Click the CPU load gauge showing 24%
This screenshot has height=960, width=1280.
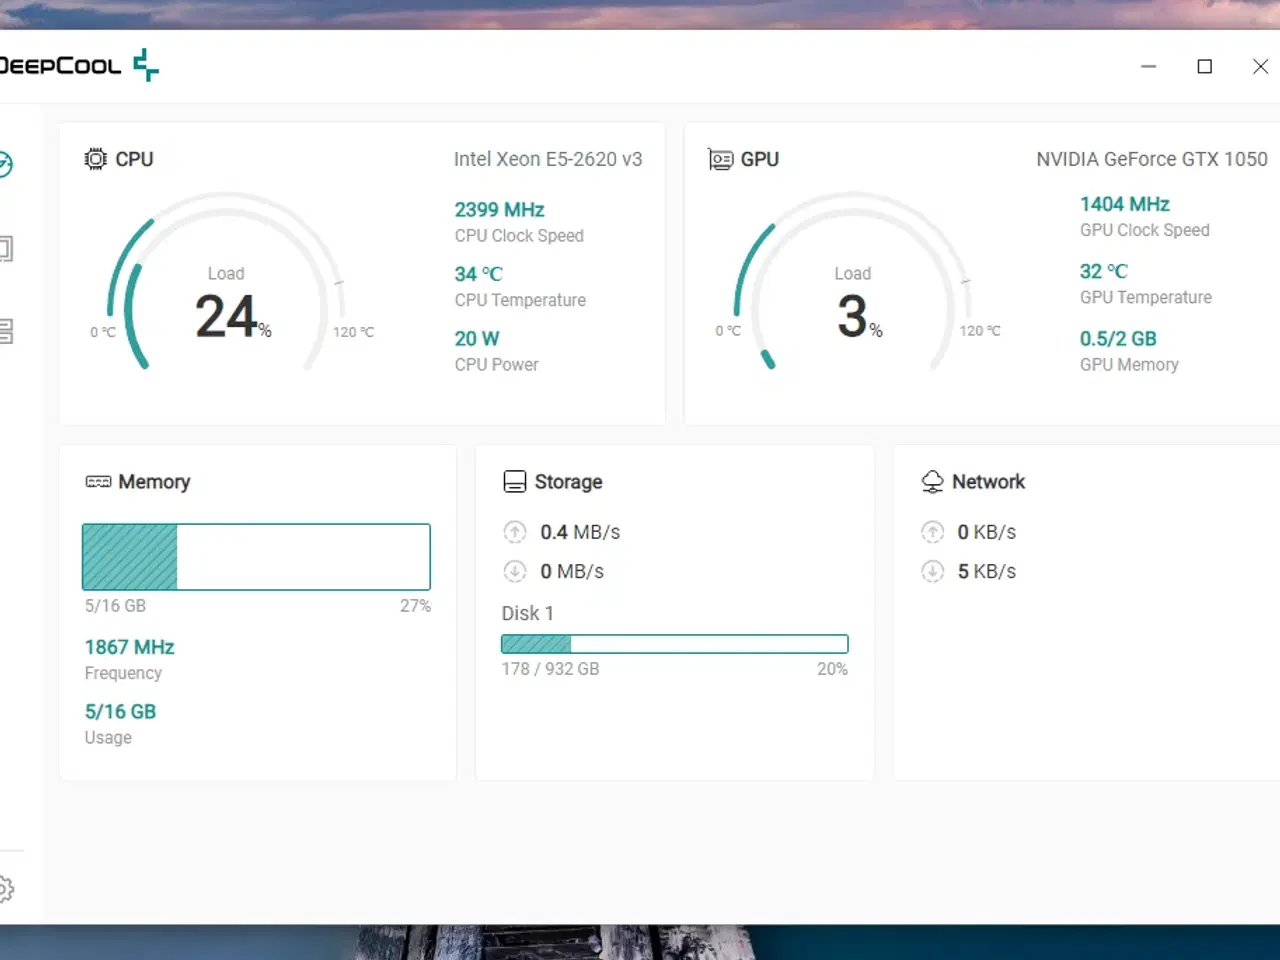point(227,282)
